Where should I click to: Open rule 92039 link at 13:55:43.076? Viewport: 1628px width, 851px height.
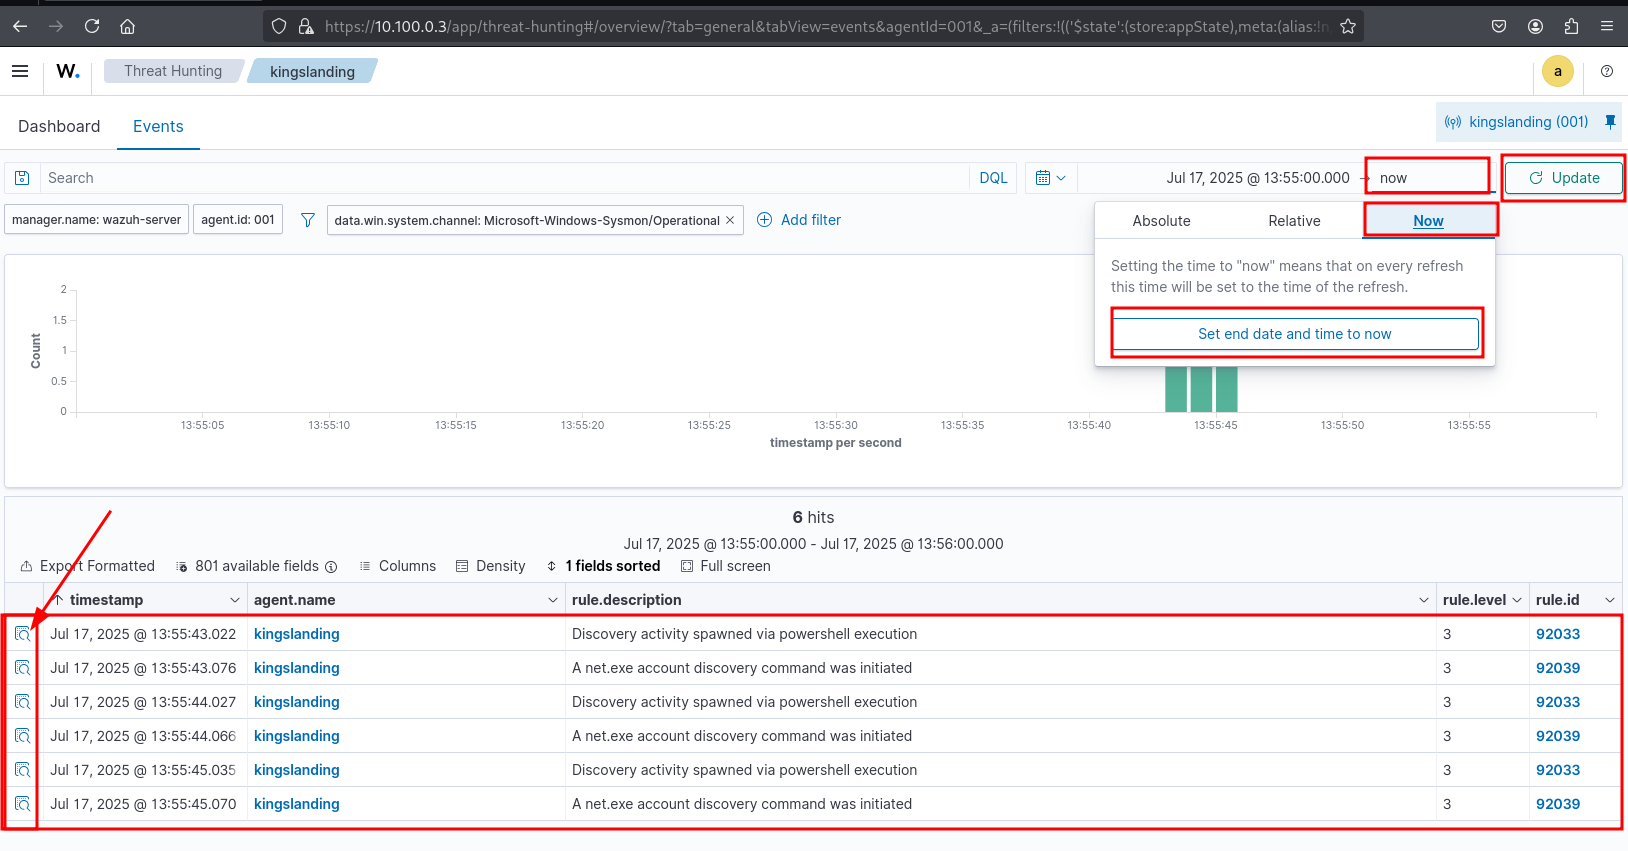point(1558,668)
